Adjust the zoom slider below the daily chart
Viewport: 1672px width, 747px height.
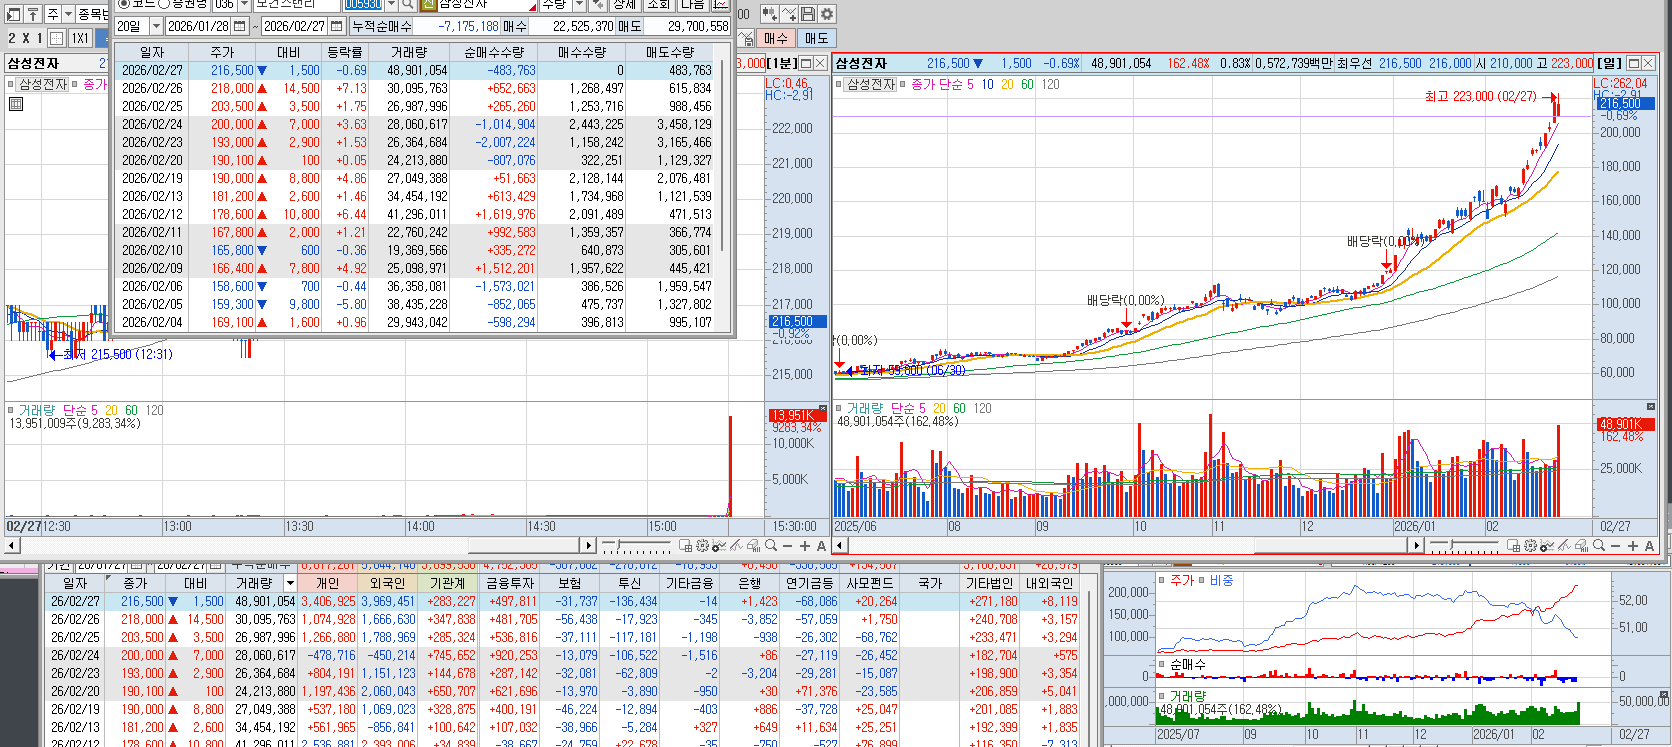(x=1463, y=546)
